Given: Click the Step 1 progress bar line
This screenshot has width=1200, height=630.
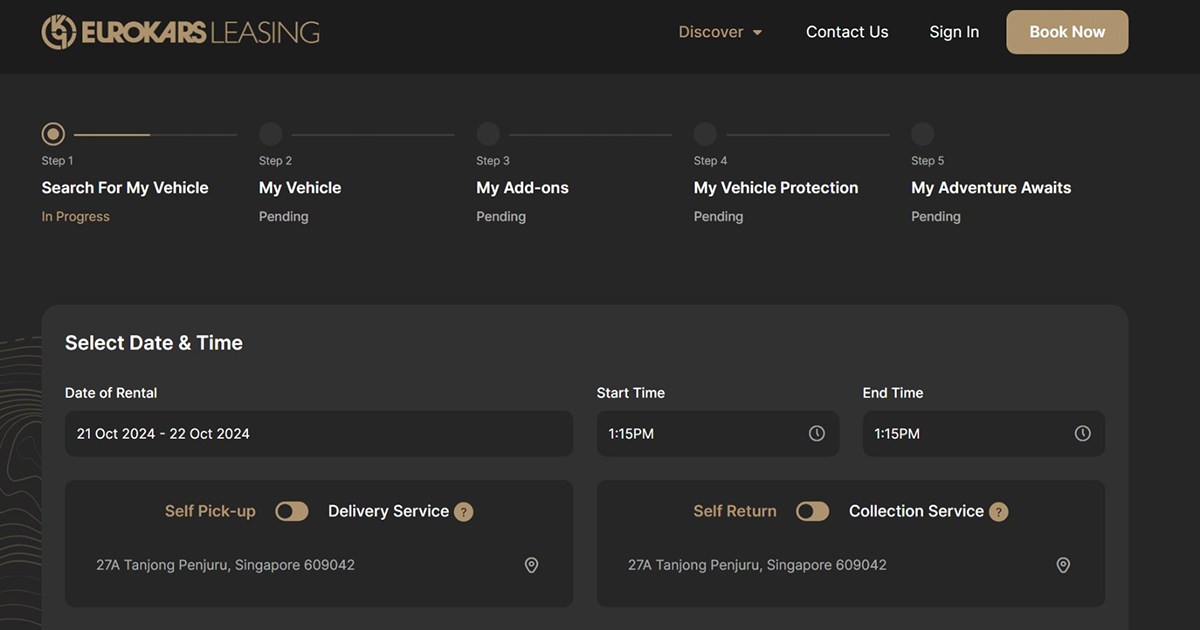Looking at the screenshot, I should tap(155, 134).
